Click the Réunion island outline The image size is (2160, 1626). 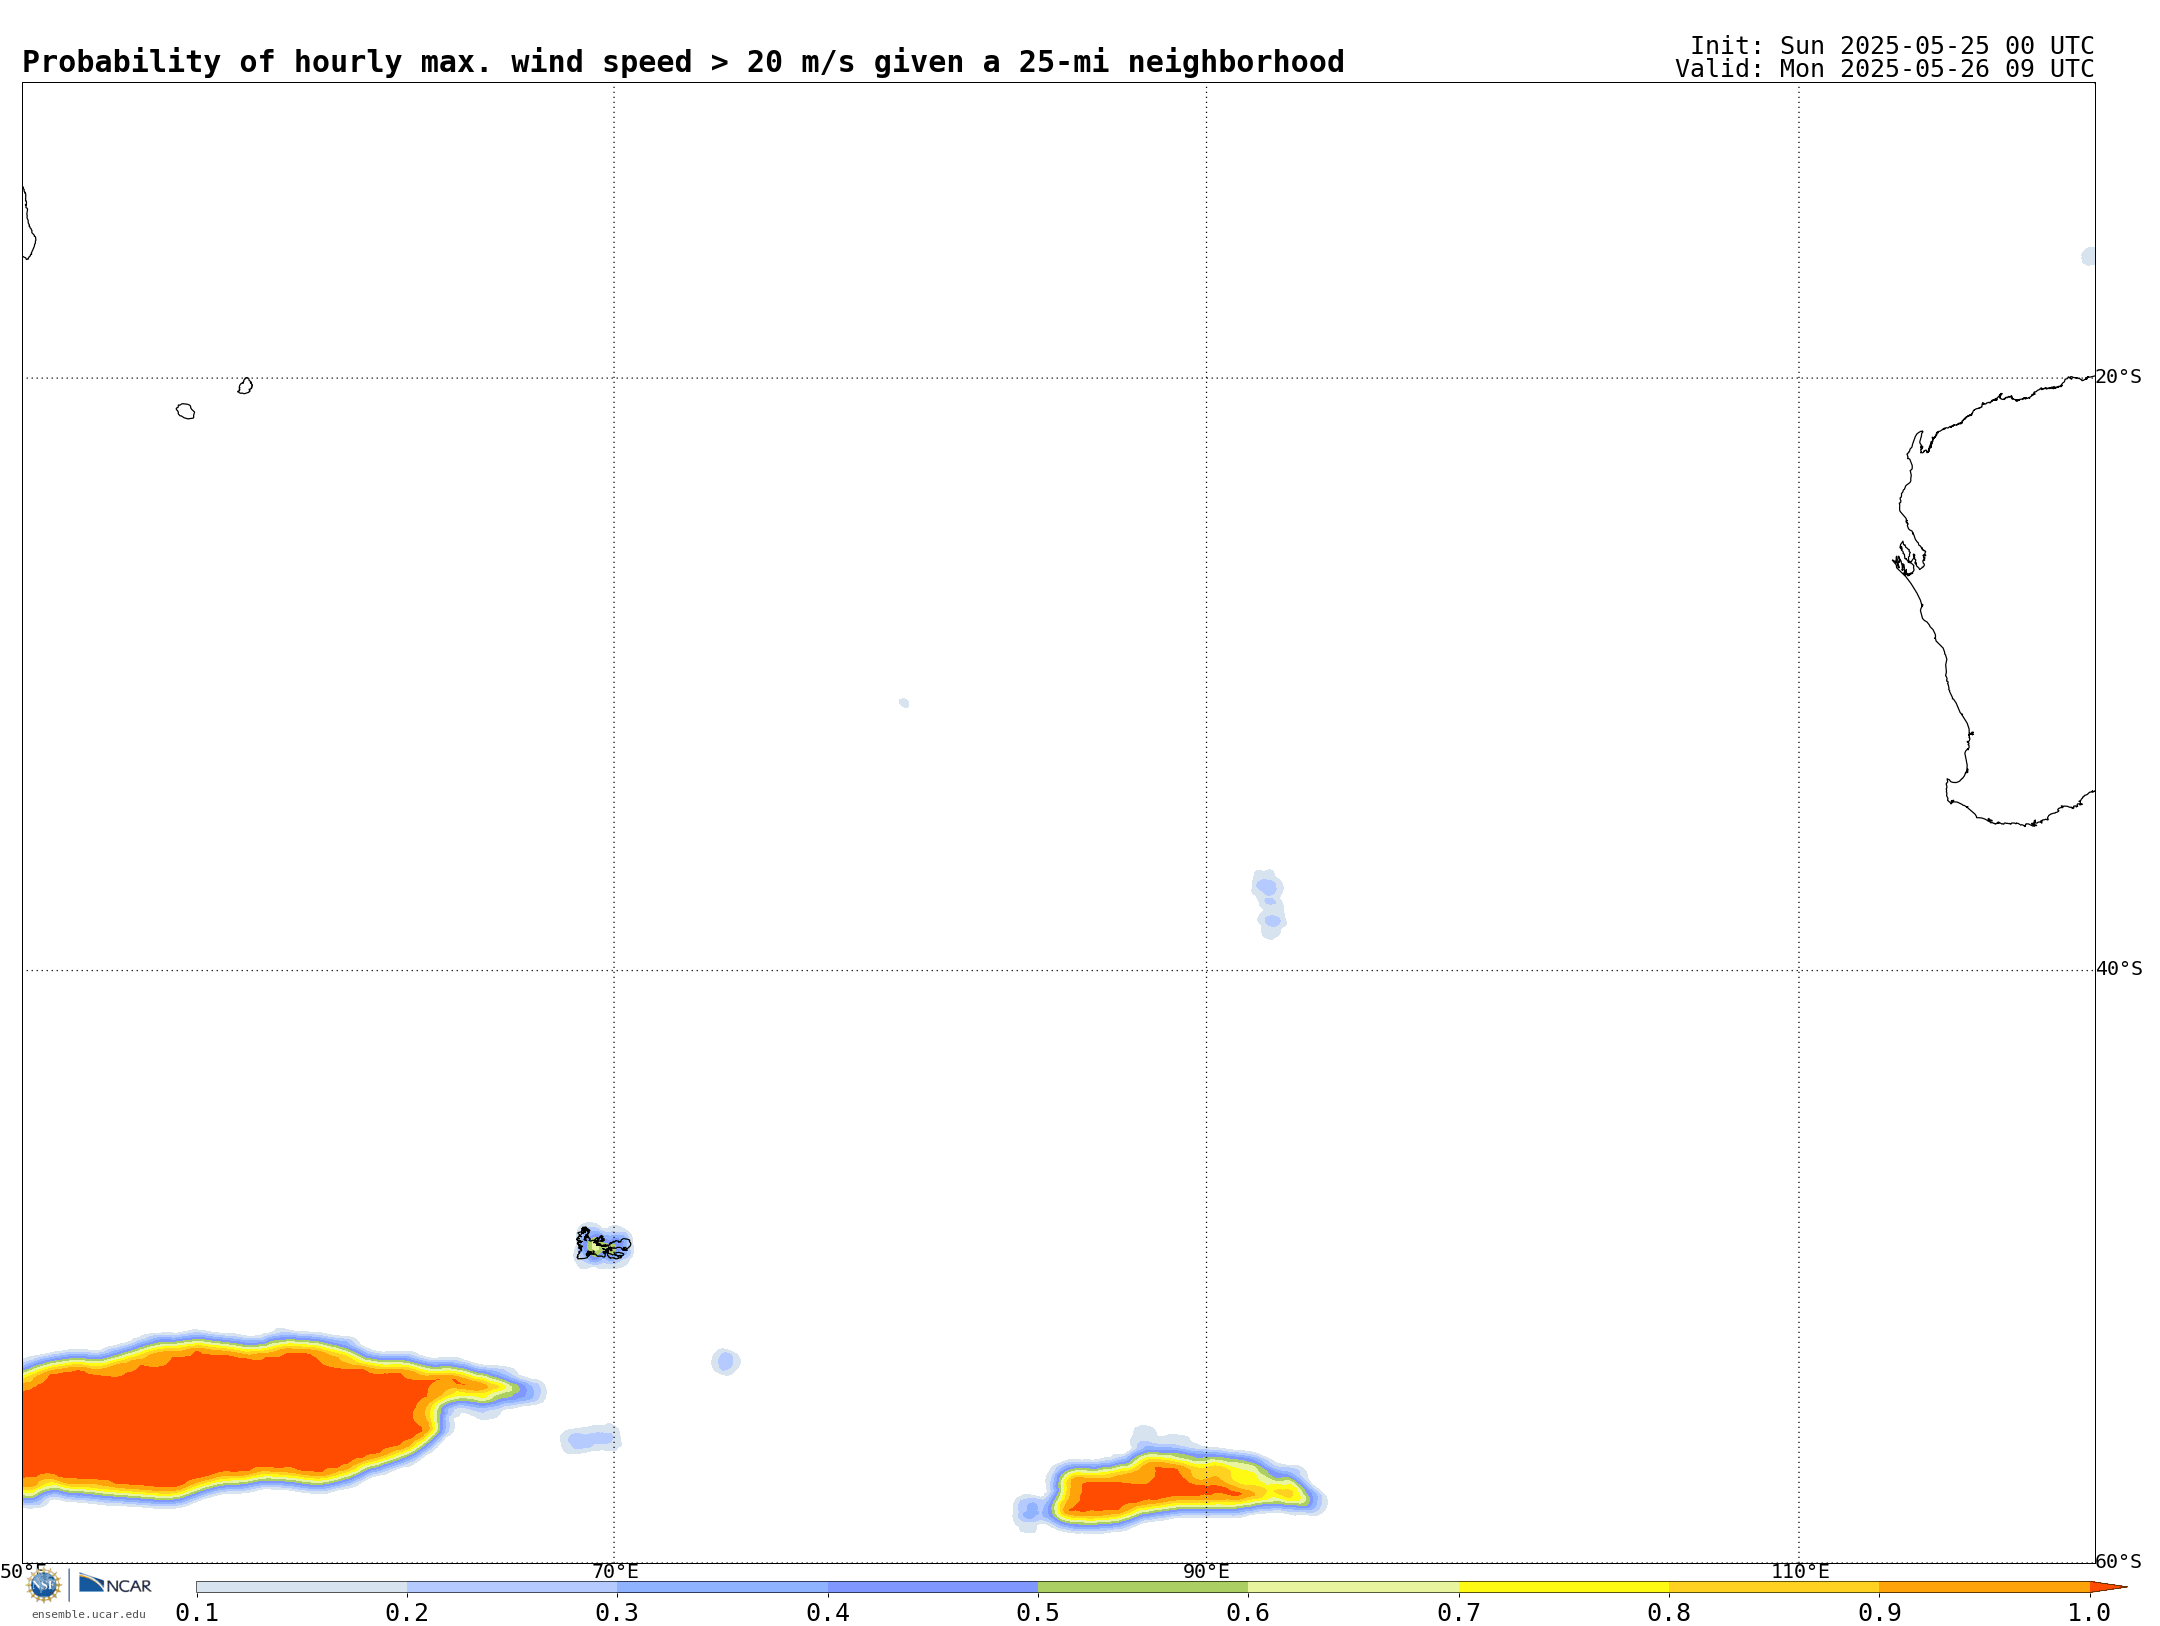(x=185, y=411)
